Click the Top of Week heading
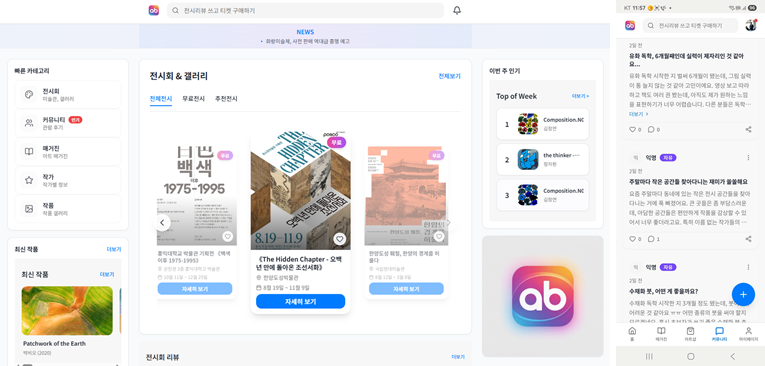The width and height of the screenshot is (765, 366). click(x=516, y=96)
